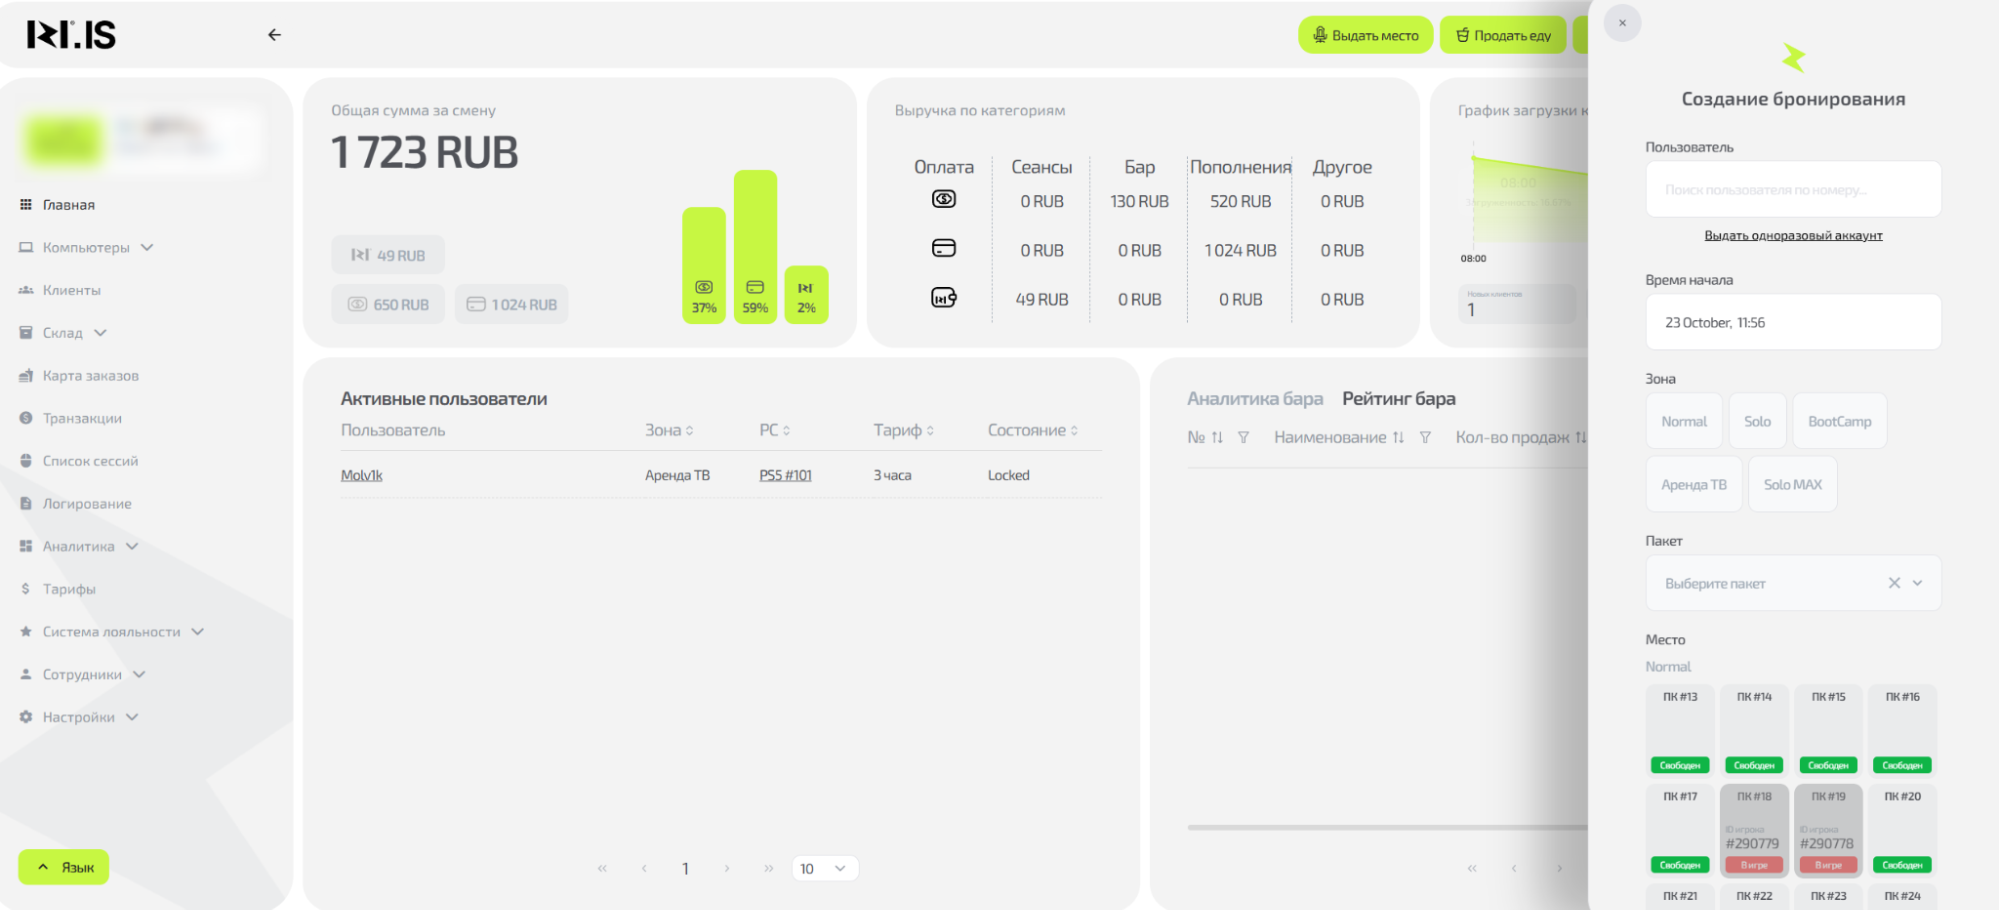Select free seat ПК #13
Image resolution: width=1999 pixels, height=910 pixels.
click(1680, 730)
